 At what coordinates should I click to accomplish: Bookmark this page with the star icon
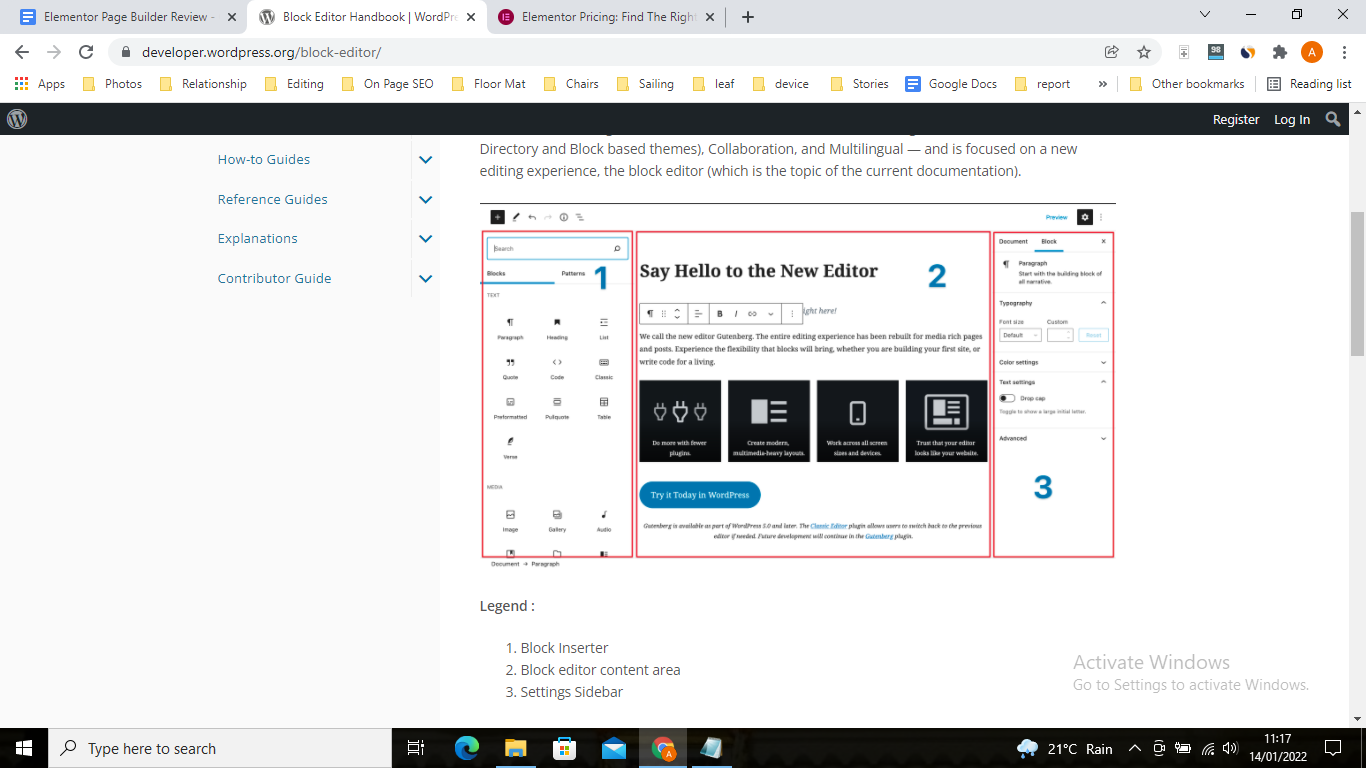[x=1144, y=52]
